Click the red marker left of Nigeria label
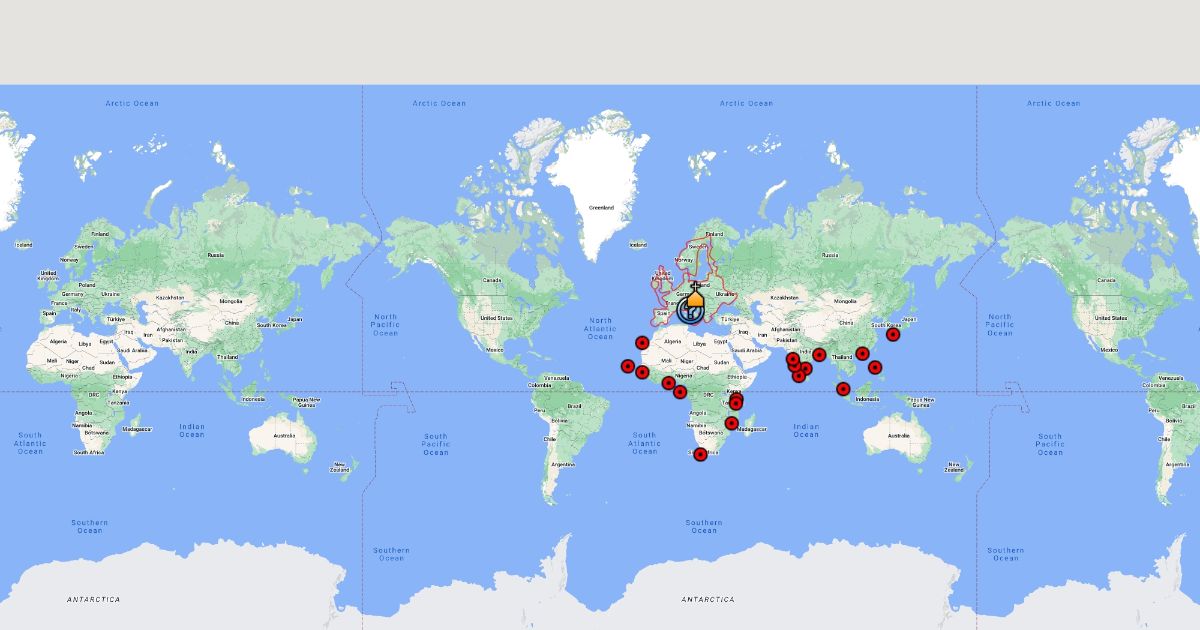1200x630 pixels. 668,383
